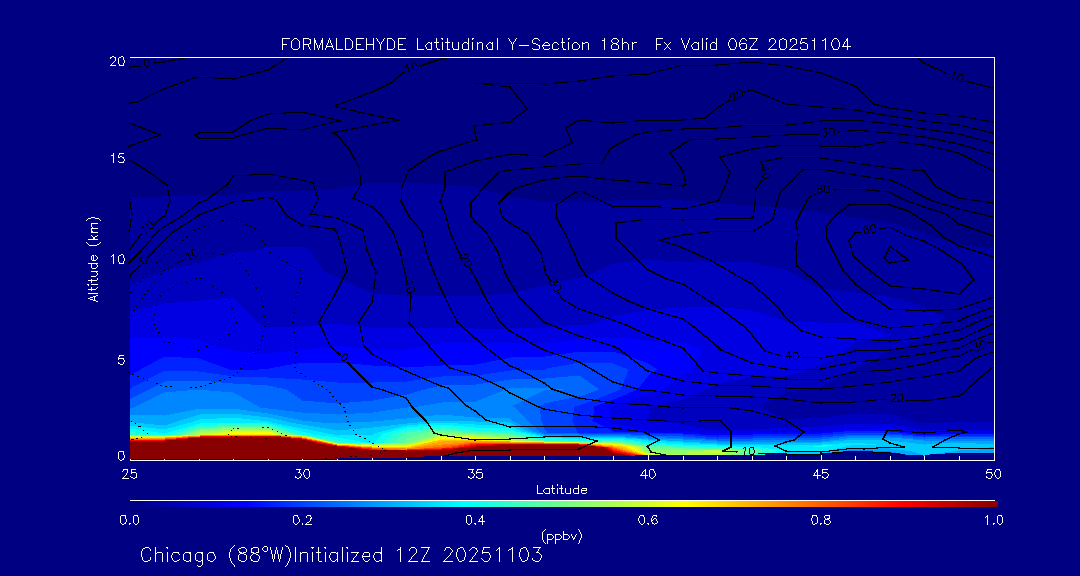Viewport: 1080px width, 576px height.
Task: Click the 40 contour line label
Action: pyautogui.click(x=792, y=356)
